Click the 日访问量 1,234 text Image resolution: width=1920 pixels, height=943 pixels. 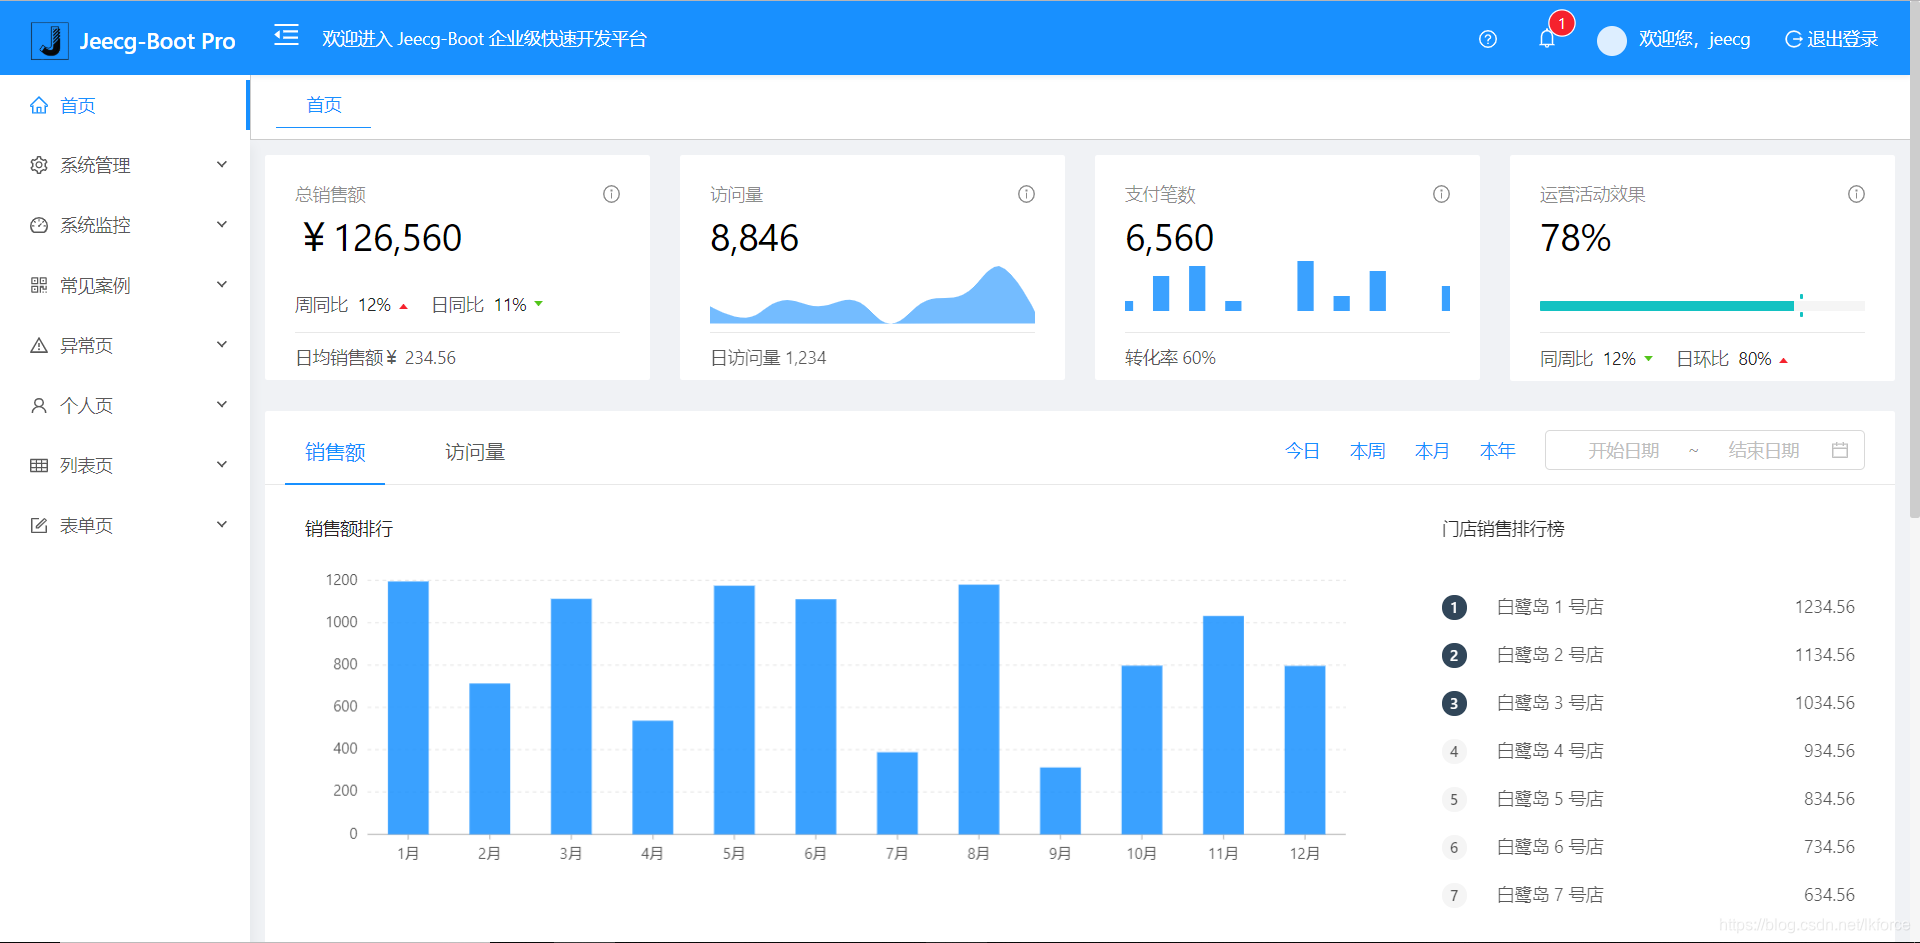(768, 358)
